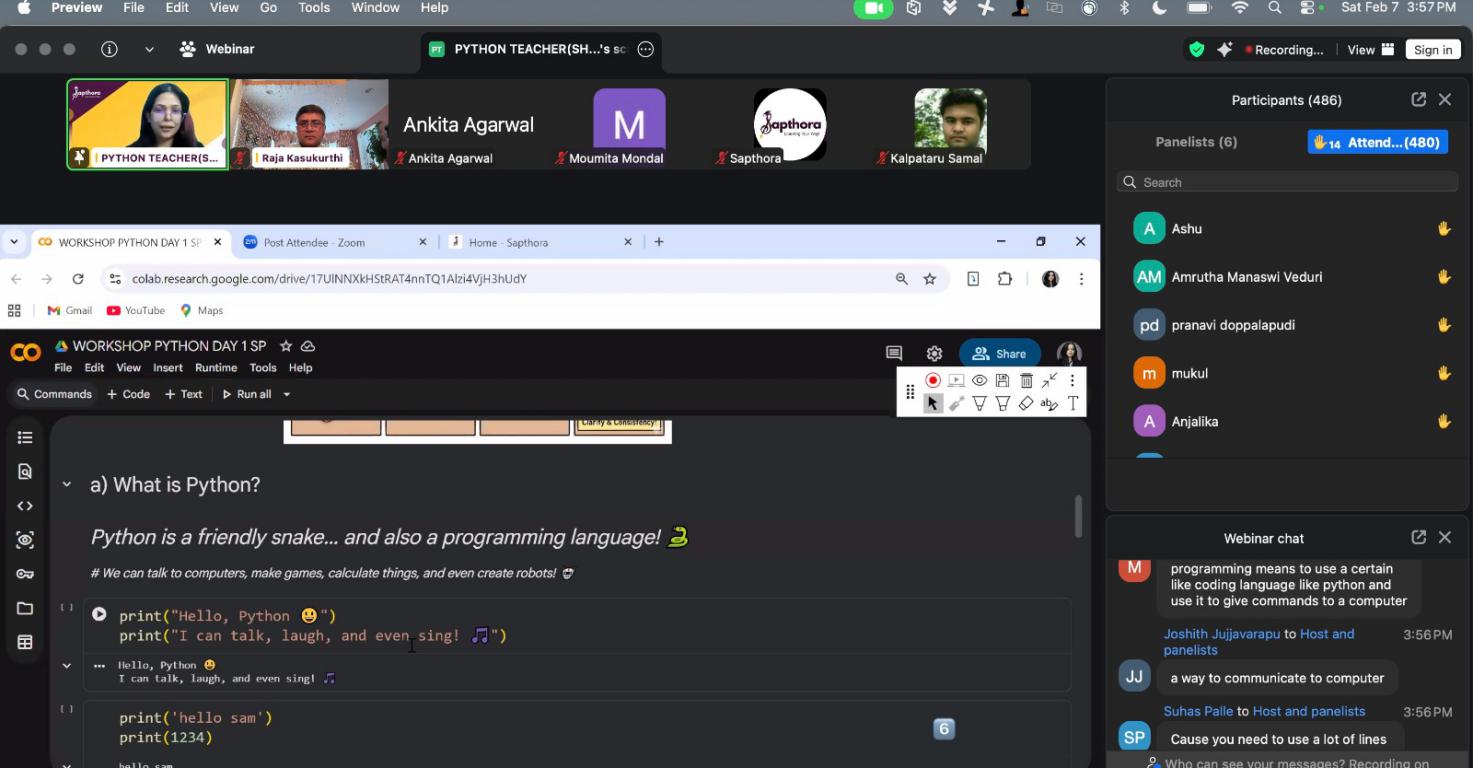Open the Run all dropdown arrow

(287, 394)
